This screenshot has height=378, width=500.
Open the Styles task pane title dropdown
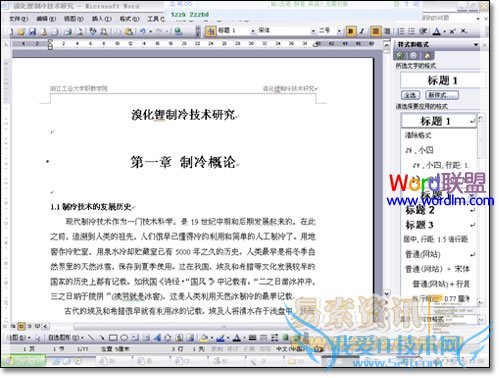point(476,44)
